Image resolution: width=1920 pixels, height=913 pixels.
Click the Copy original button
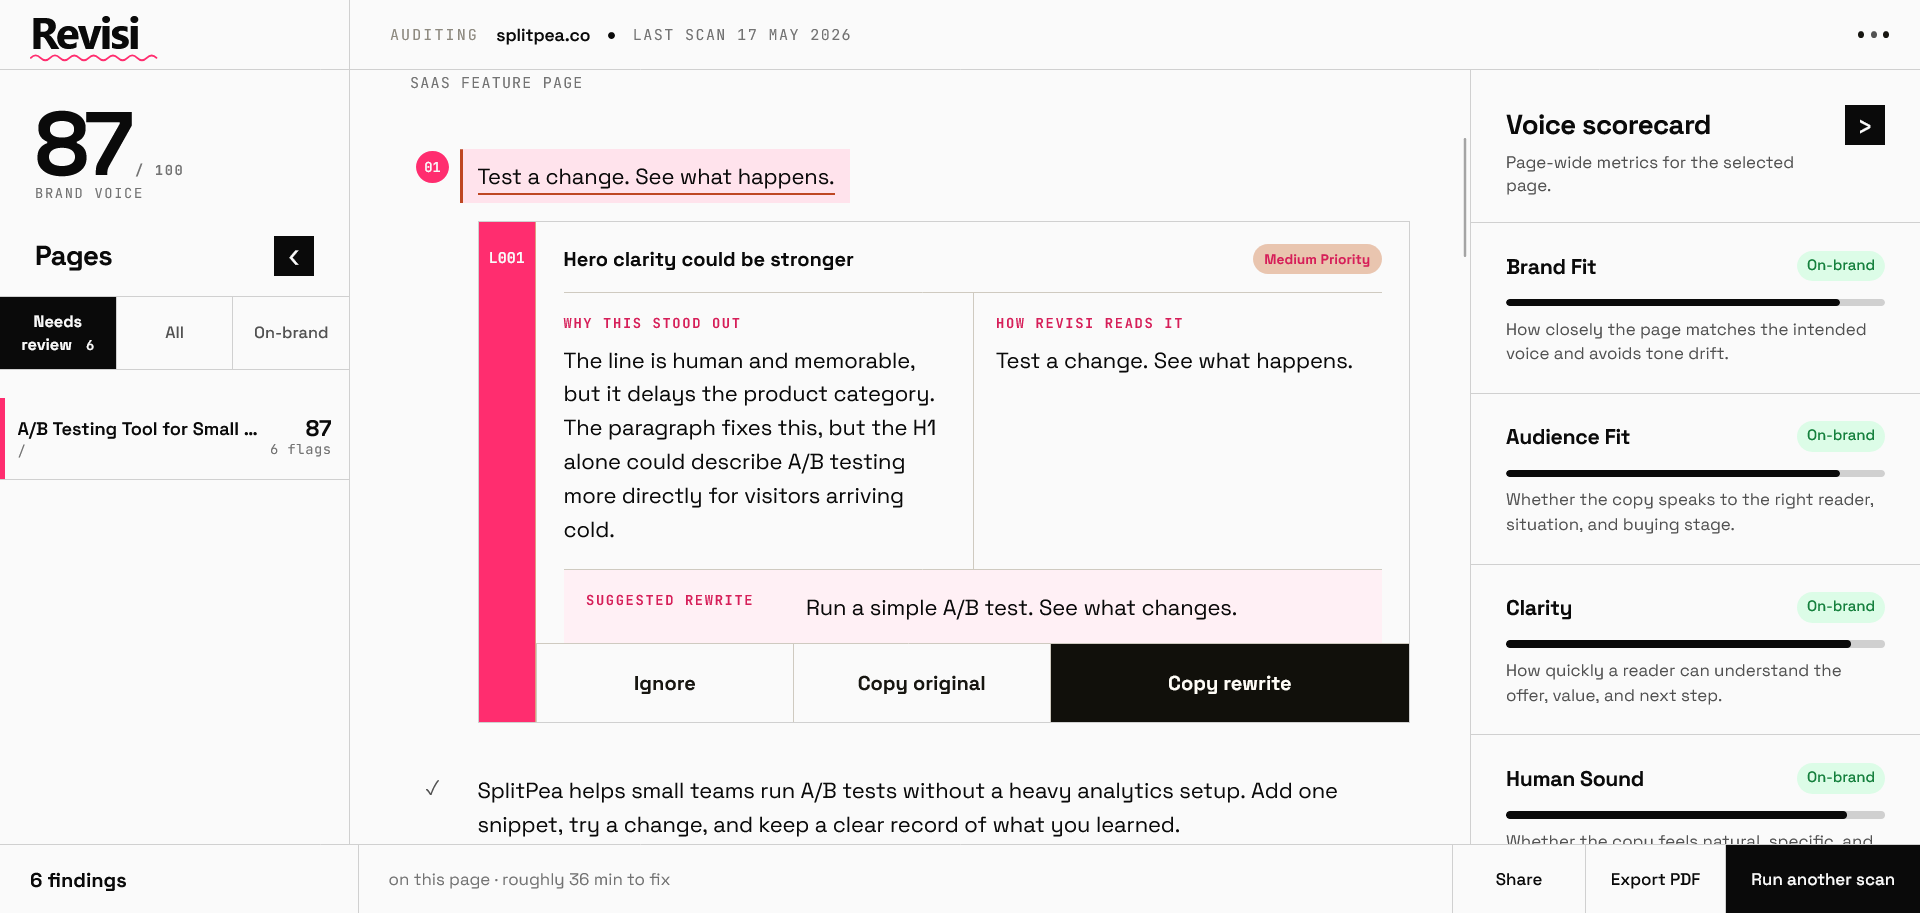click(922, 683)
